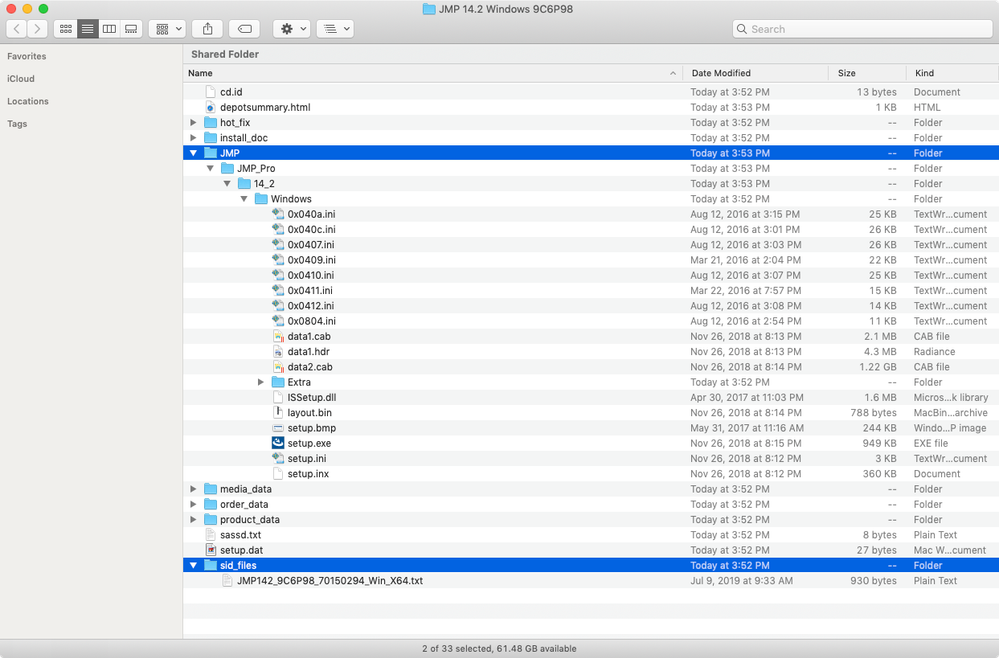Expand the product_data folder
Image resolution: width=999 pixels, height=658 pixels.
tap(193, 520)
